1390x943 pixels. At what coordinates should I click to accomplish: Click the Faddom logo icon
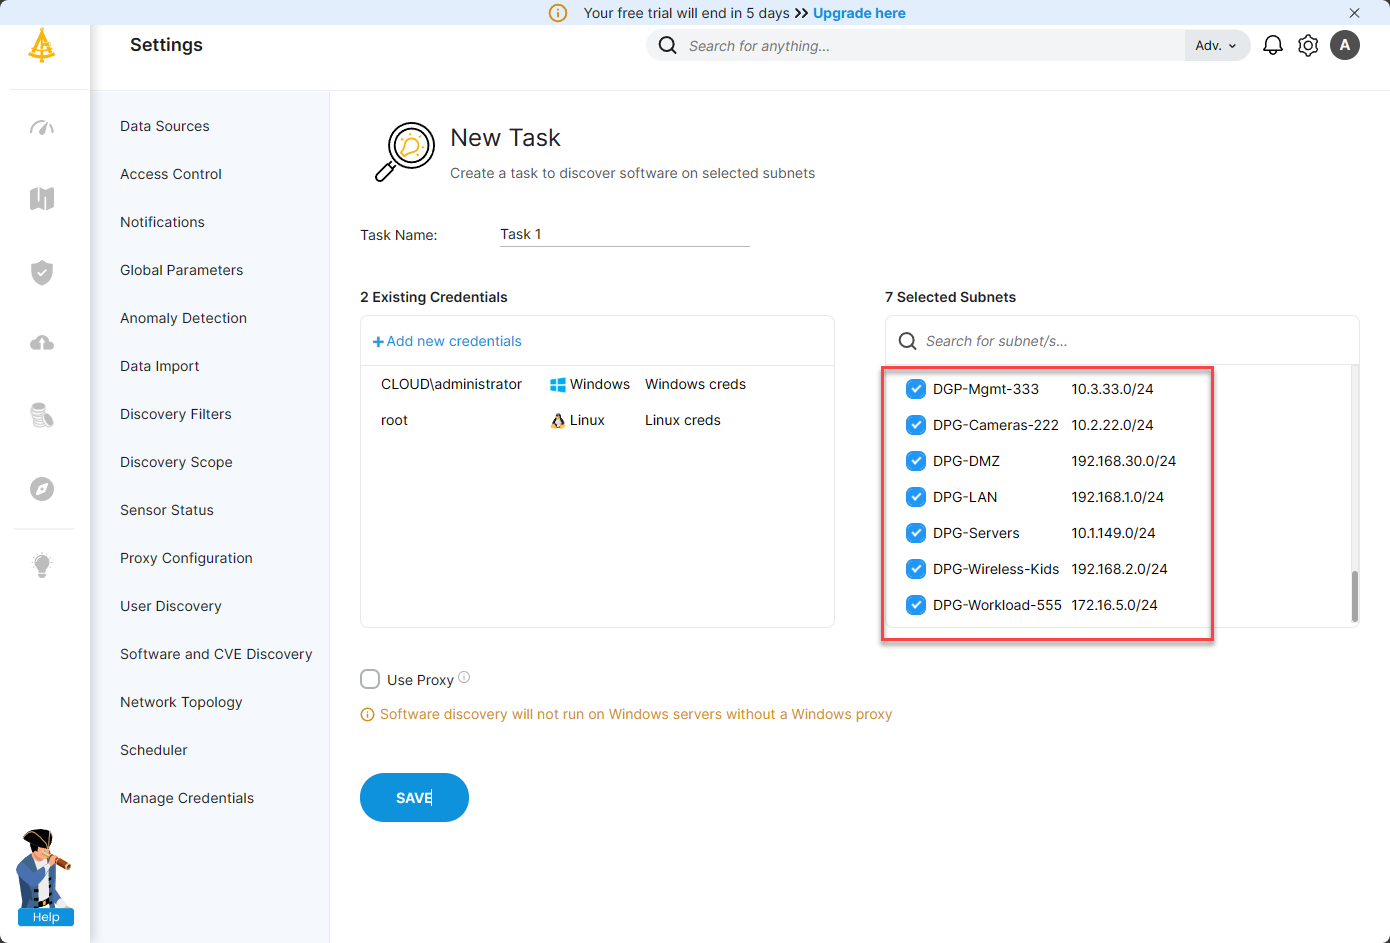tap(42, 45)
